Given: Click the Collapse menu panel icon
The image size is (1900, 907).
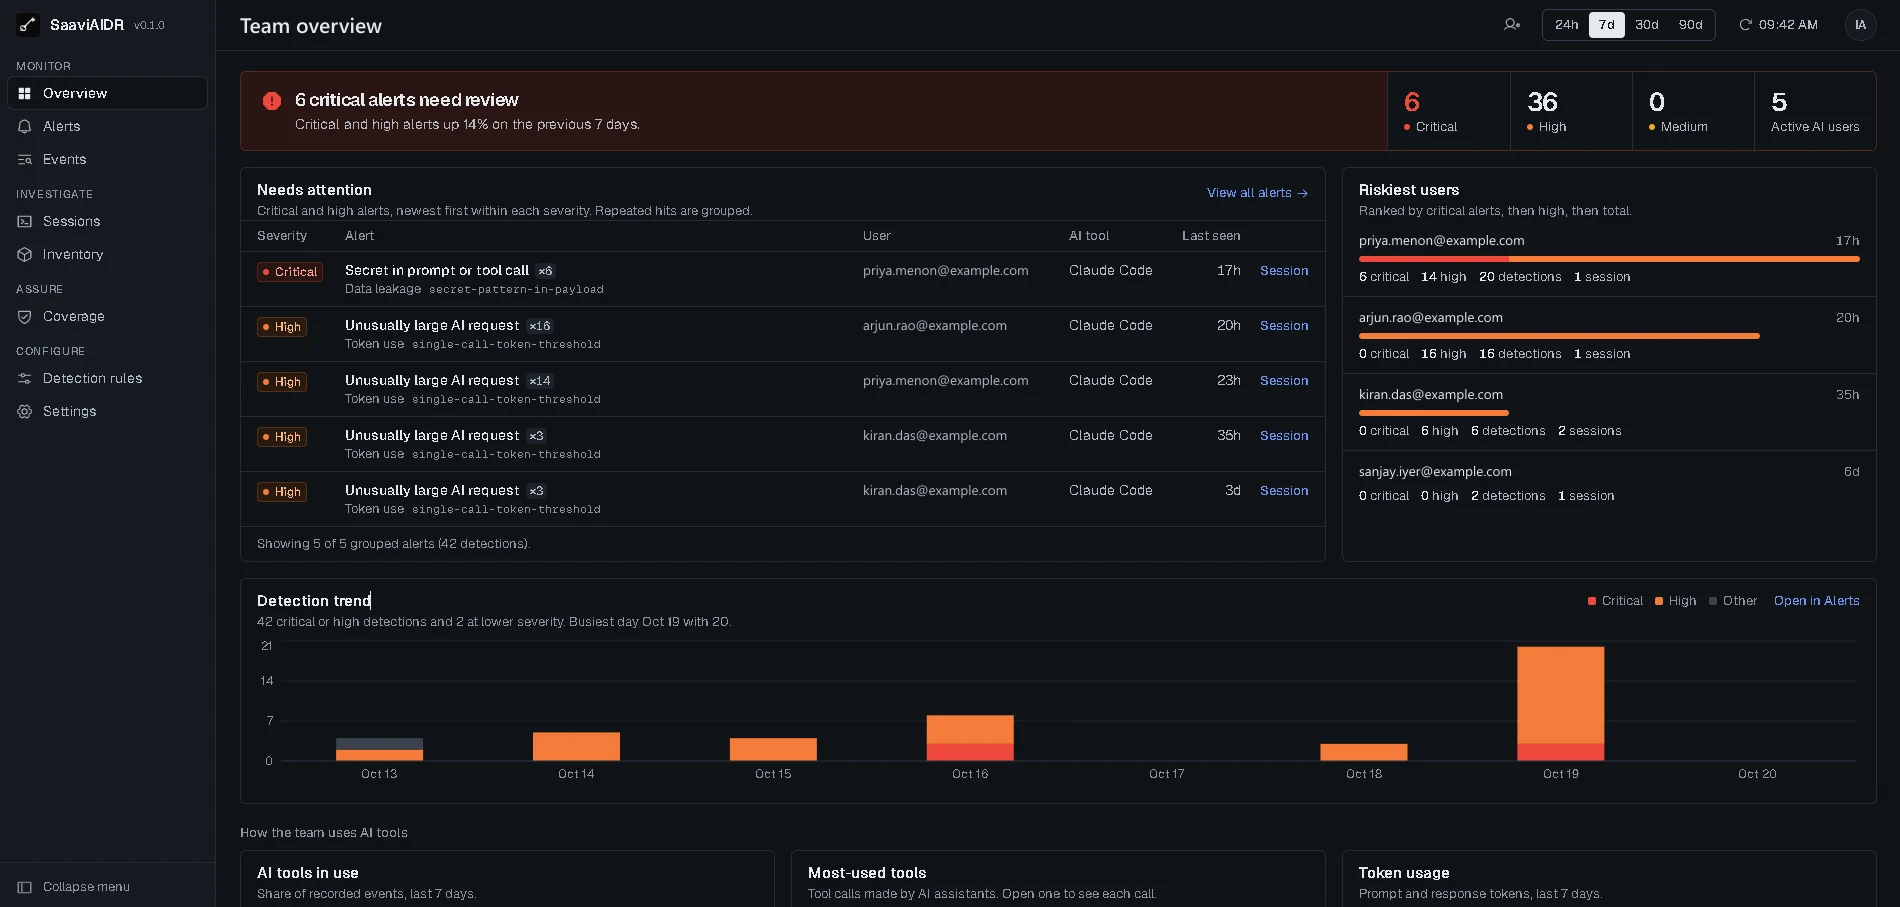Looking at the screenshot, I should pyautogui.click(x=25, y=887).
